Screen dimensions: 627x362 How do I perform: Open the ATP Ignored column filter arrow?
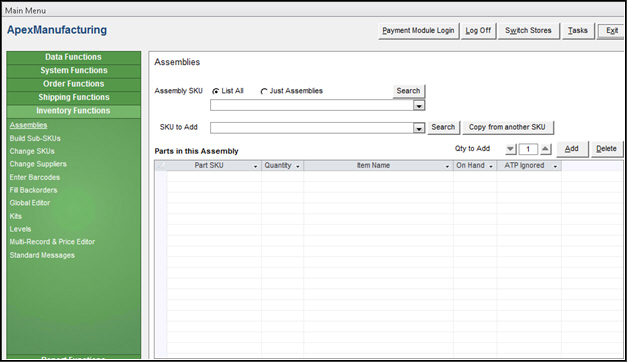coord(555,166)
